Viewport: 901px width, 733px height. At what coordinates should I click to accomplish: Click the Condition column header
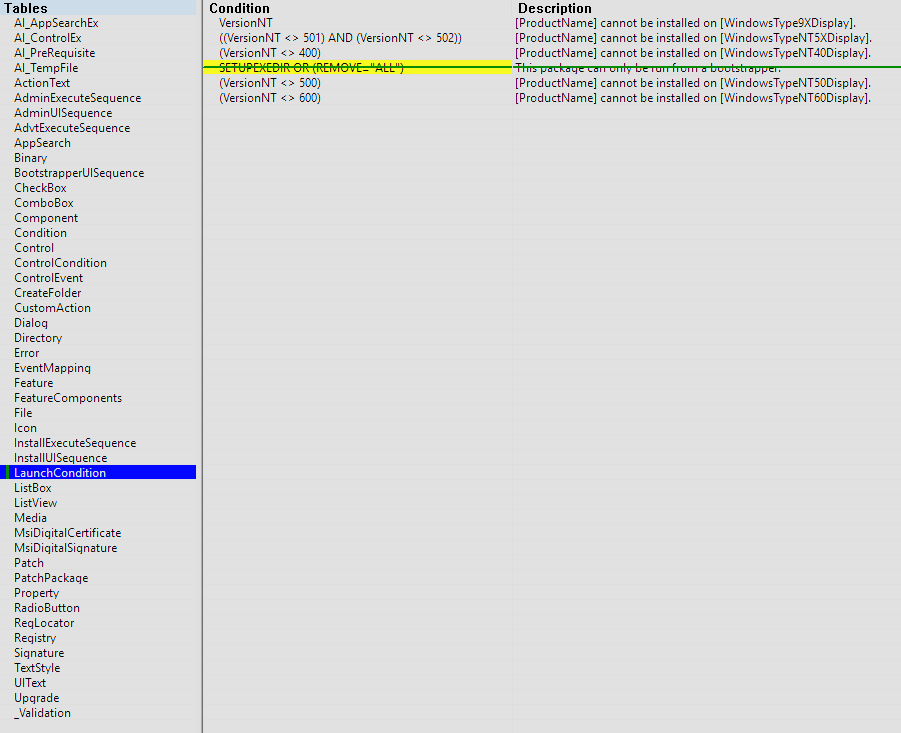point(239,8)
